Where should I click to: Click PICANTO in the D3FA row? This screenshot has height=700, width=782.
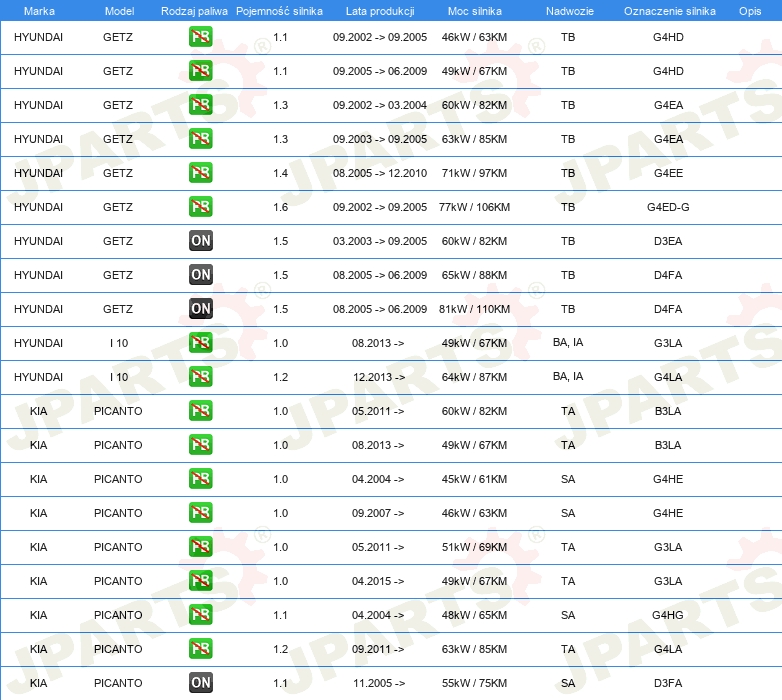coord(118,683)
